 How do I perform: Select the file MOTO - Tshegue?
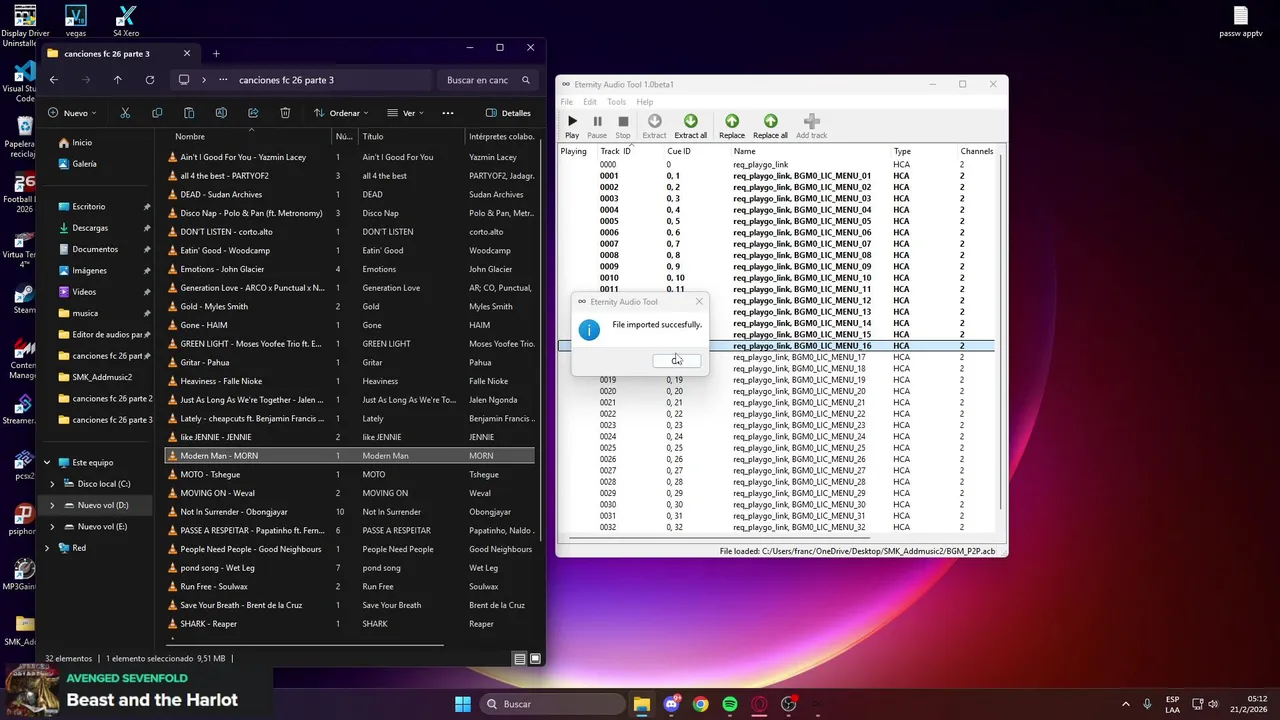point(350,474)
